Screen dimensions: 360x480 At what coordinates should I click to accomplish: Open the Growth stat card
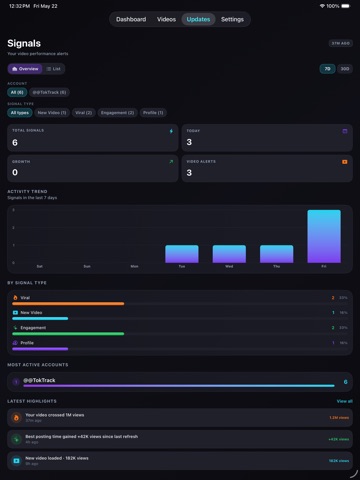(x=93, y=168)
